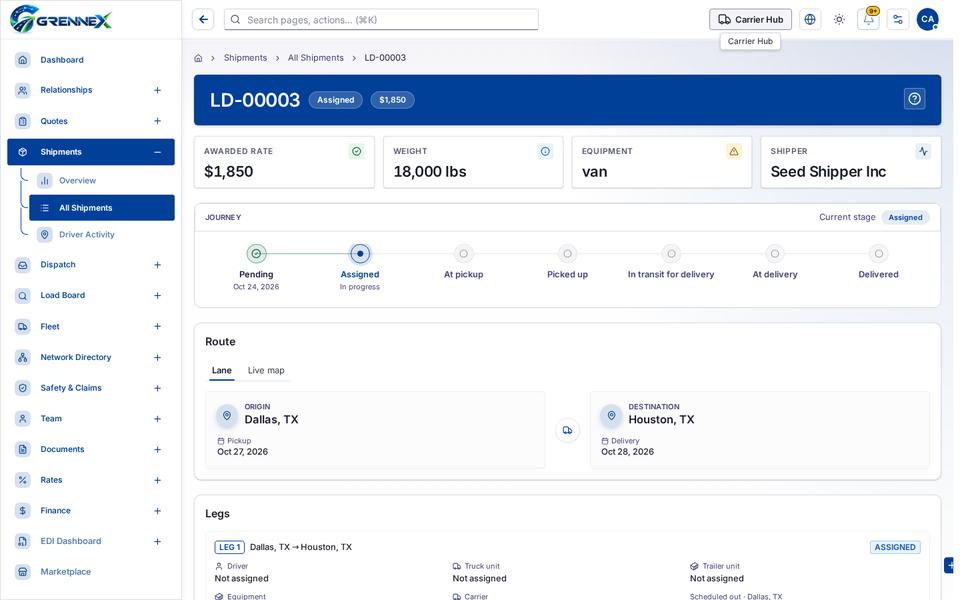The image size is (960, 600).
Task: Click the Grennex logo
Action: click(61, 20)
